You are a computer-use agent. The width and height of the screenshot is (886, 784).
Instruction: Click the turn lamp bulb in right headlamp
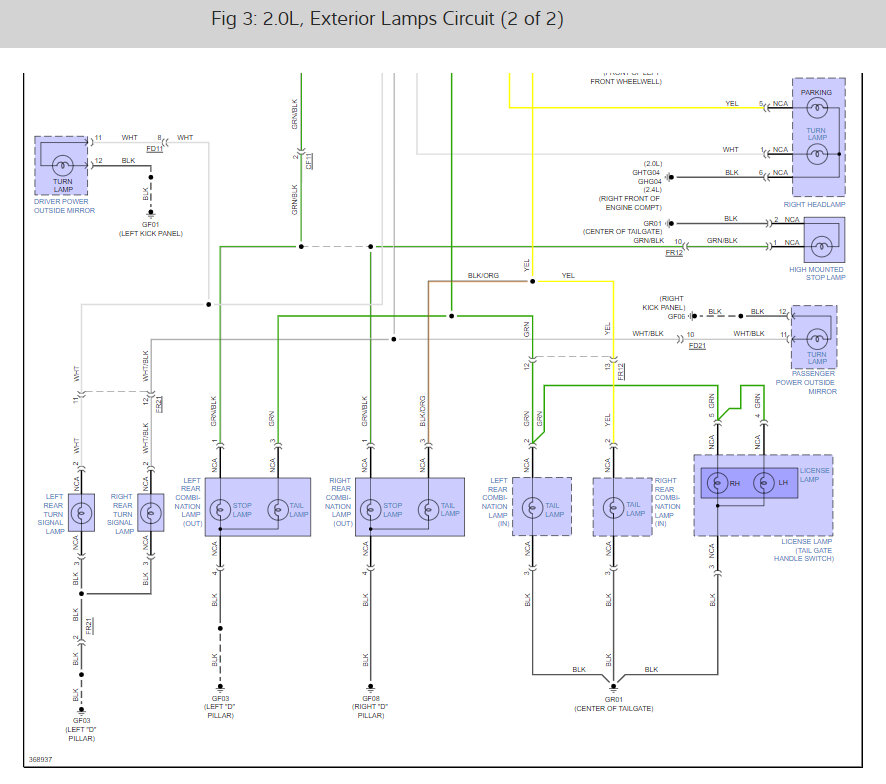pyautogui.click(x=817, y=154)
